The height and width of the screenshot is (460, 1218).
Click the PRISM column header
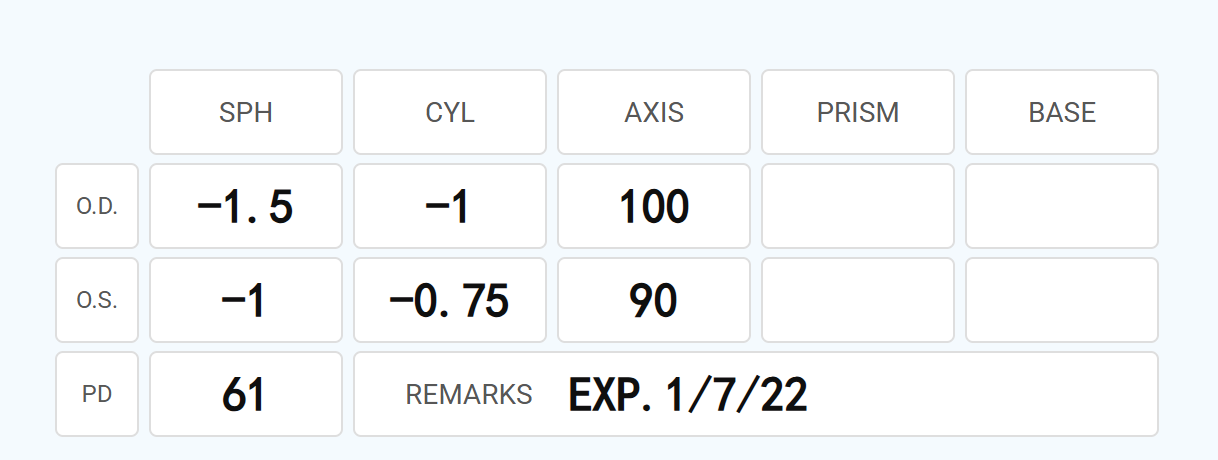click(858, 112)
